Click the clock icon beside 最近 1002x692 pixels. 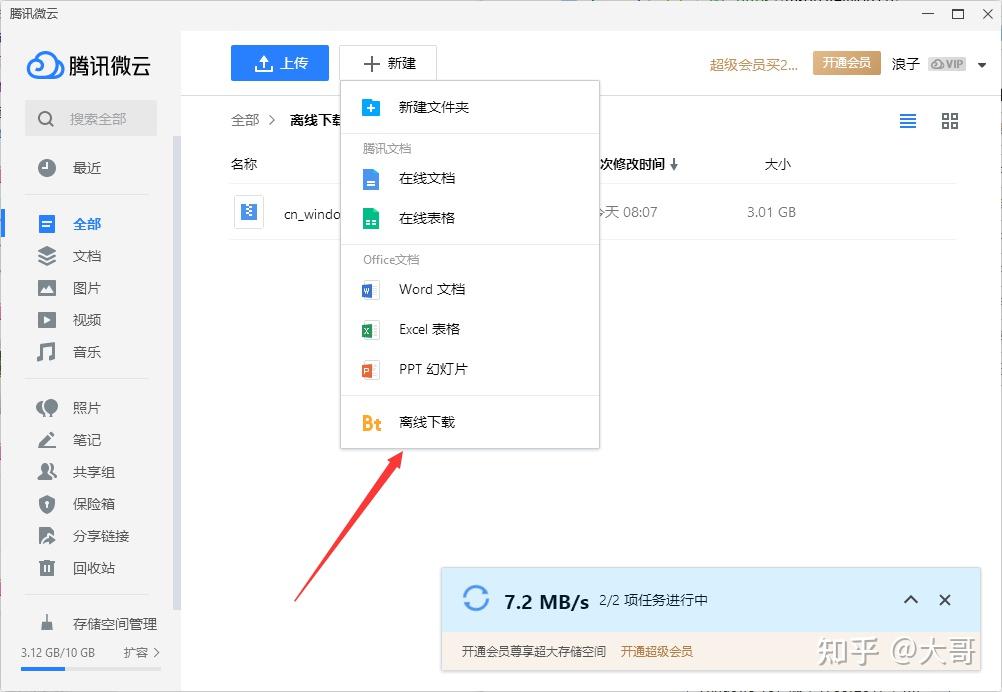[x=47, y=168]
